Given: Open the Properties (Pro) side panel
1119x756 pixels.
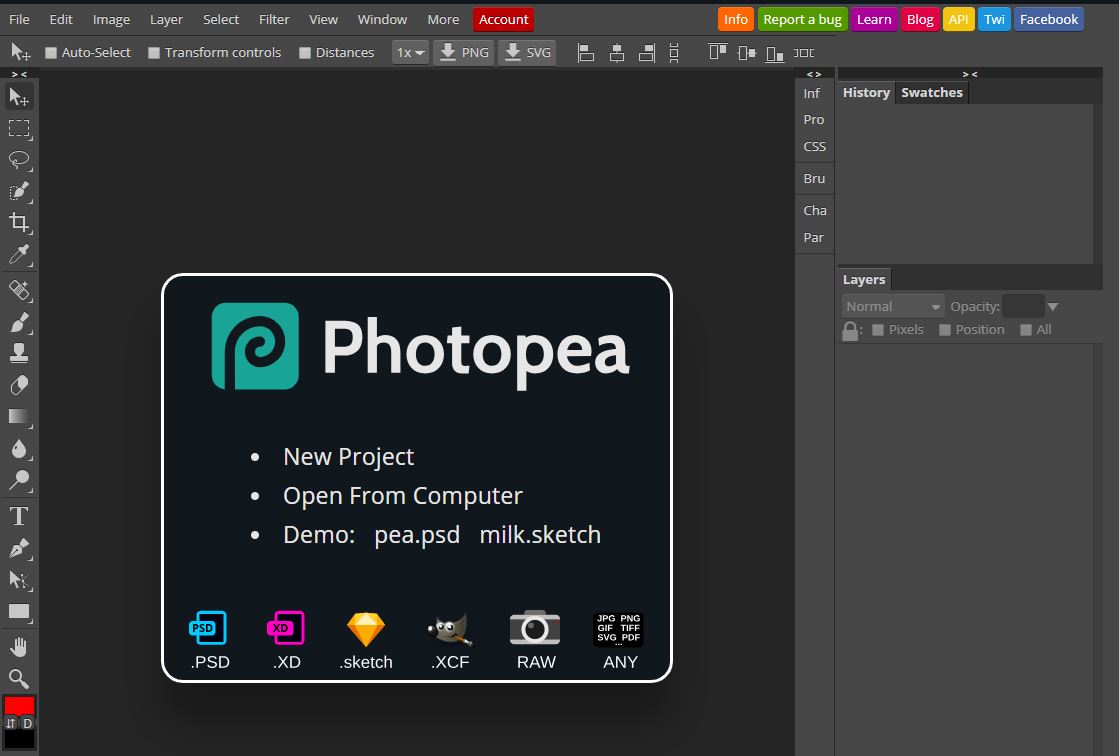Looking at the screenshot, I should [814, 120].
